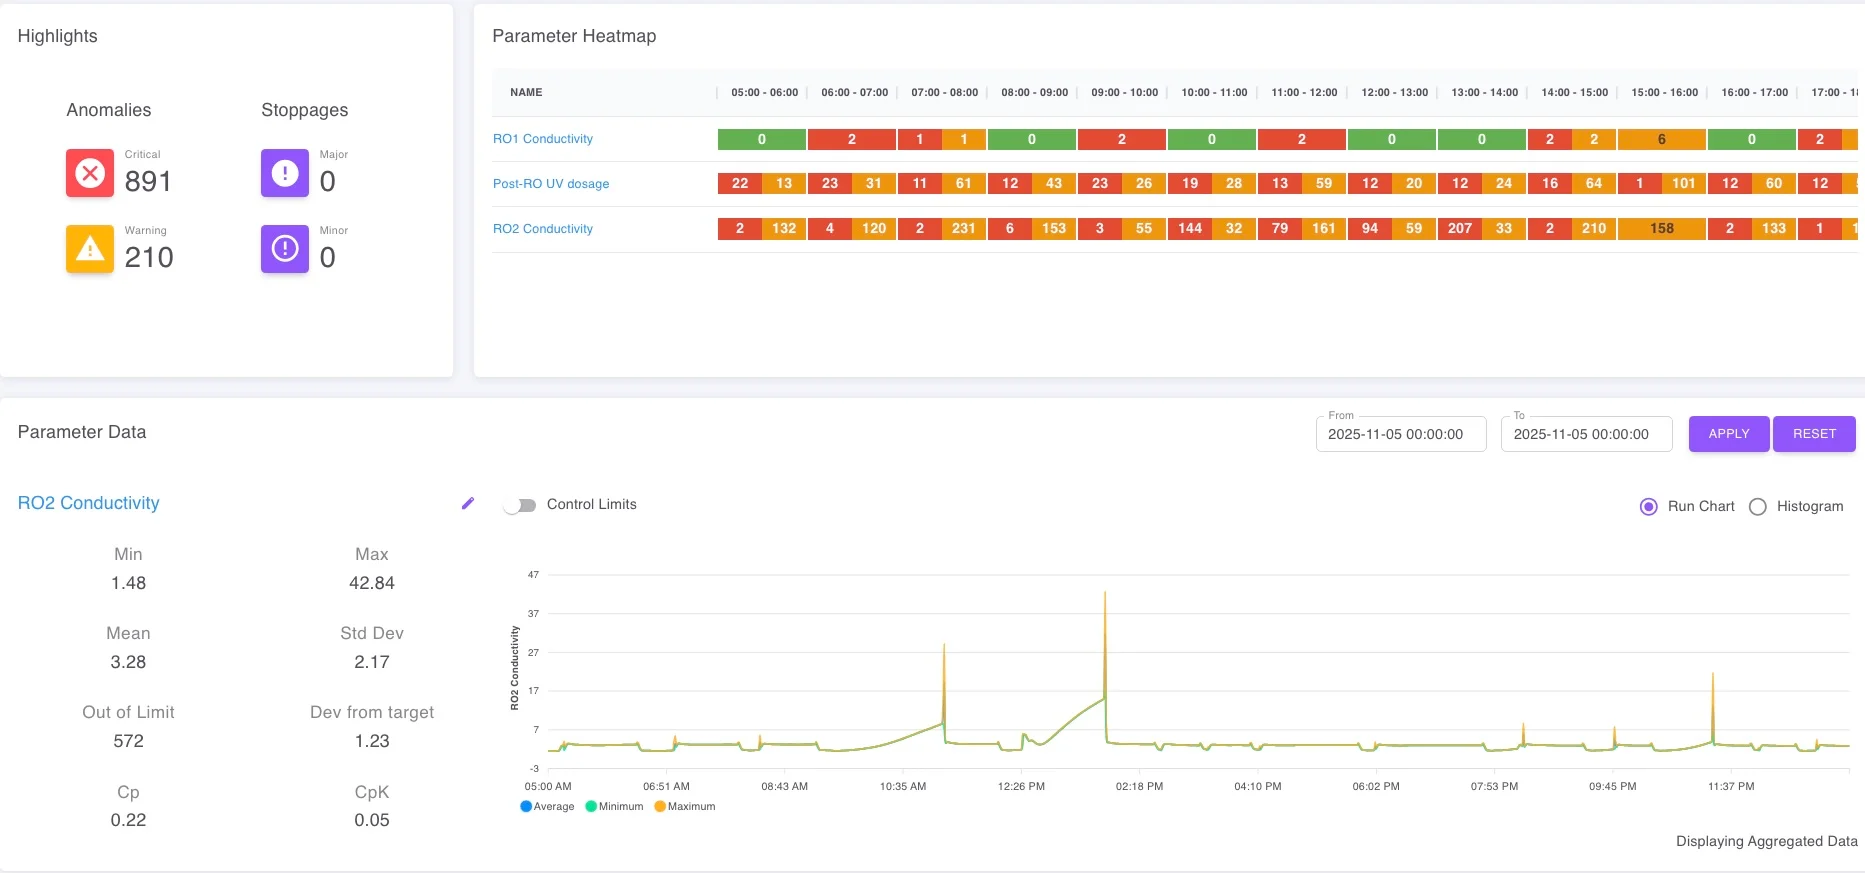Screen dimensions: 1865x873
Task: Open the To date picker field
Action: 1585,434
